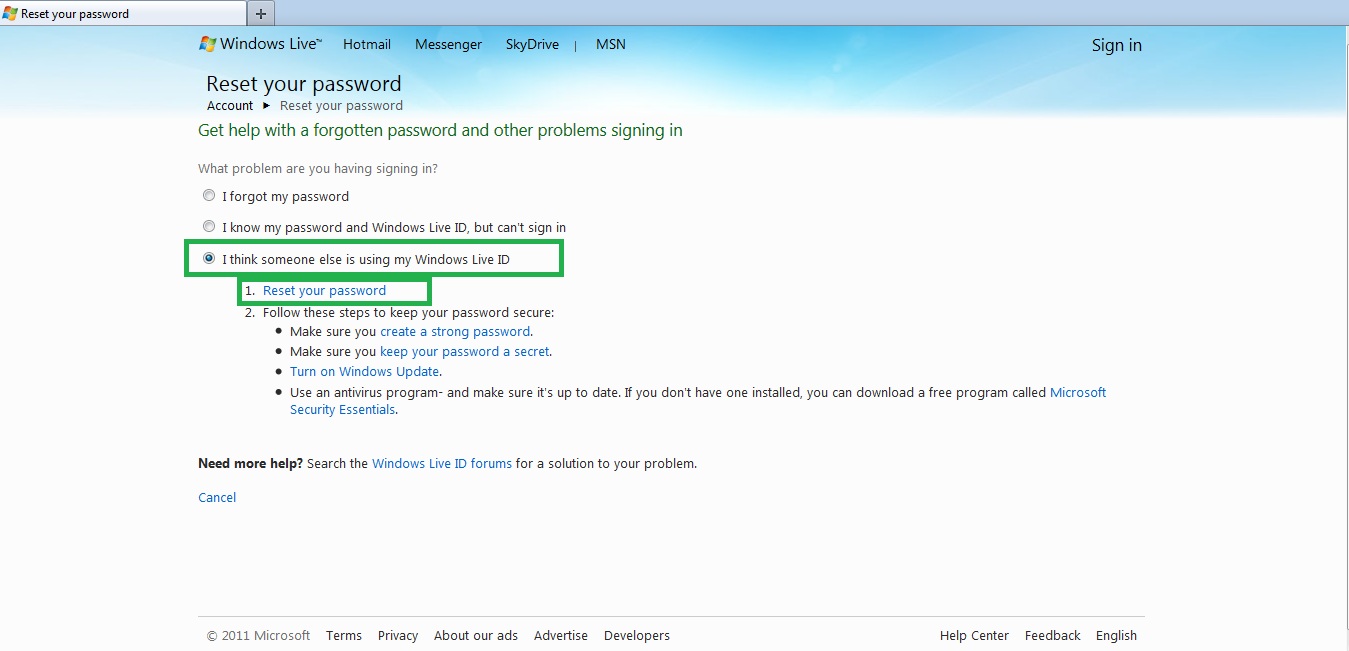Go to the Sign in page
Screen dimensions: 1349x651
[1116, 45]
